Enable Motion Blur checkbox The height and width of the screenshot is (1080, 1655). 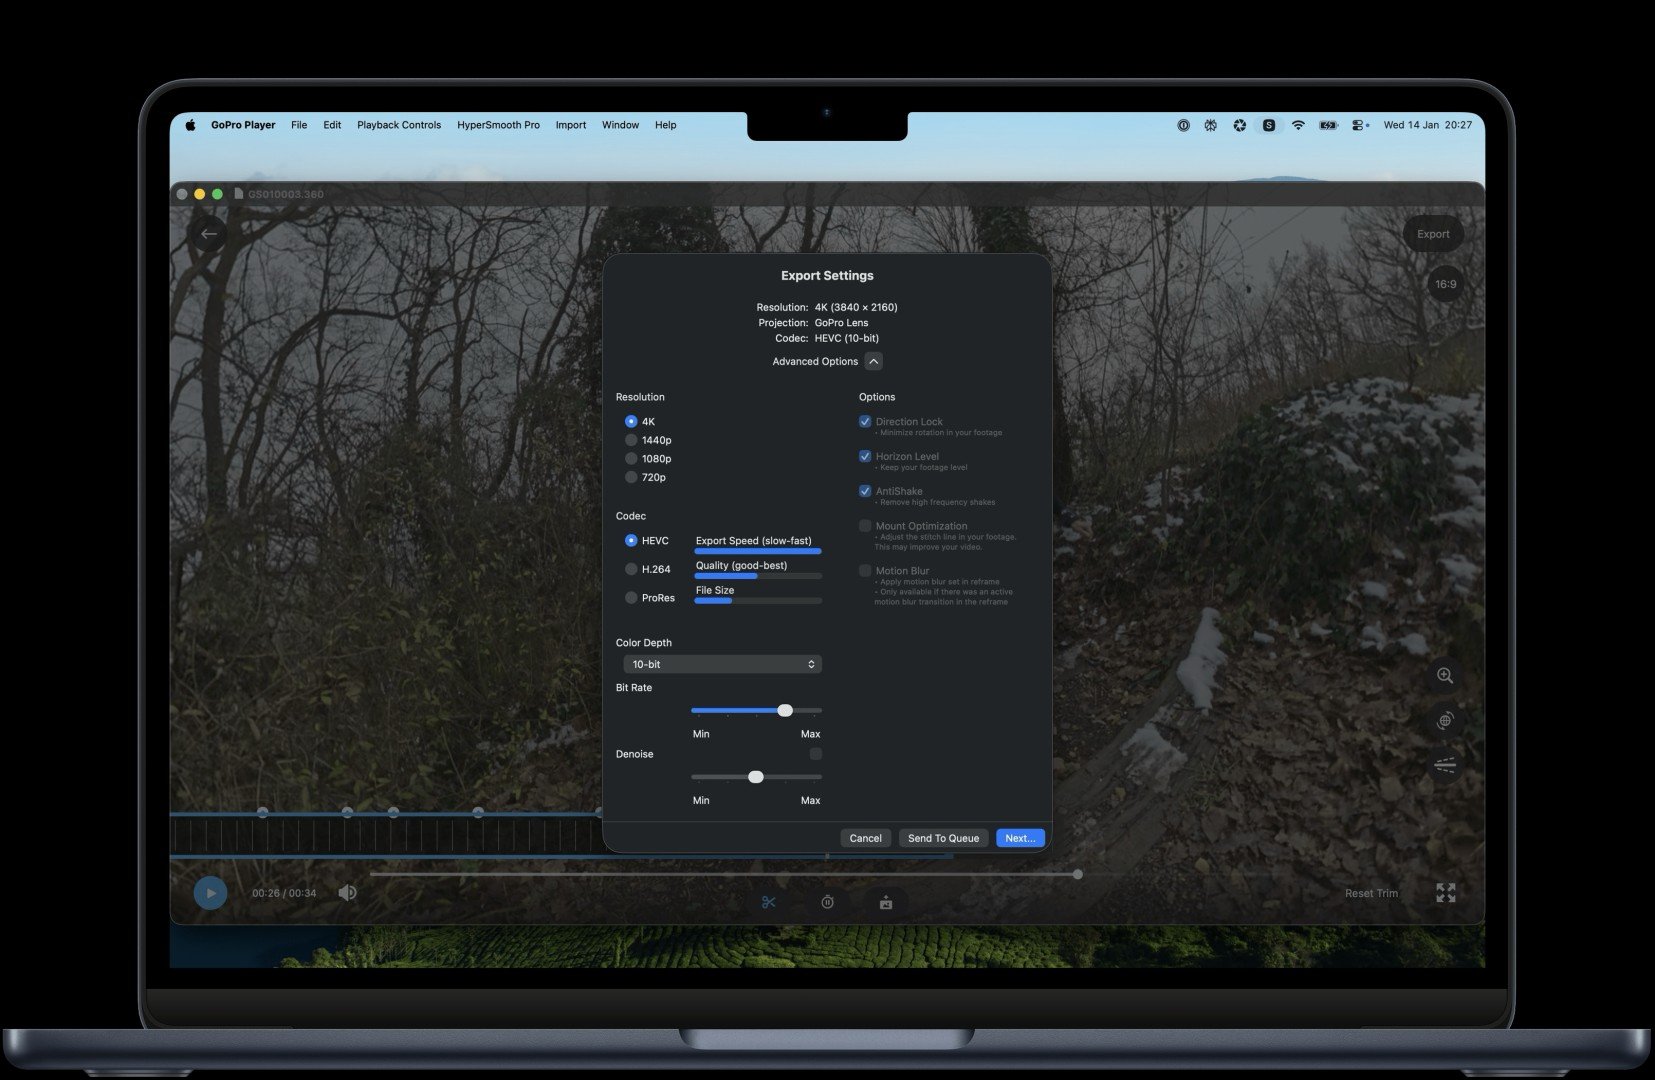865,571
